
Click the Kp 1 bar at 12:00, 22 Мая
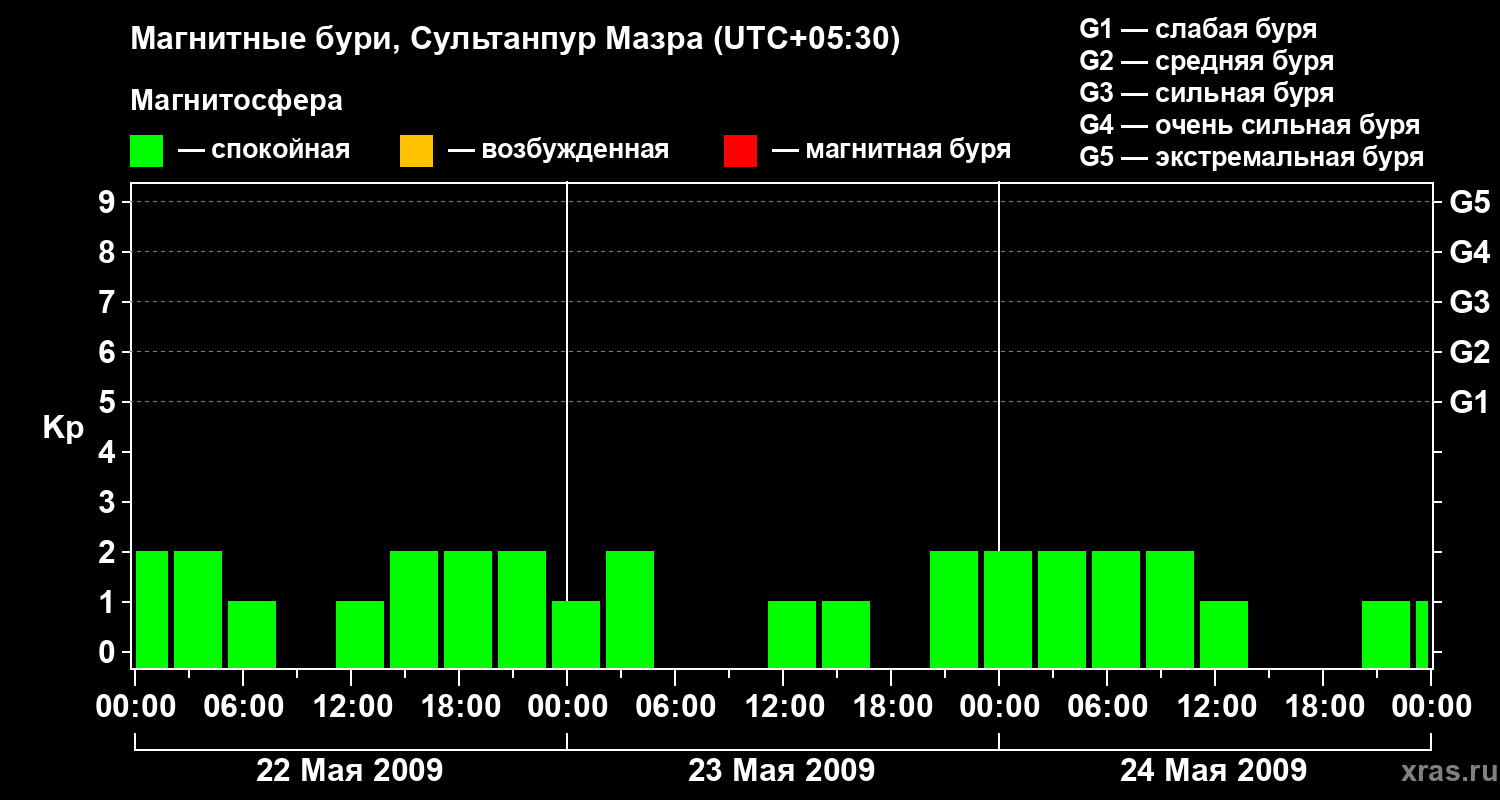tap(360, 634)
